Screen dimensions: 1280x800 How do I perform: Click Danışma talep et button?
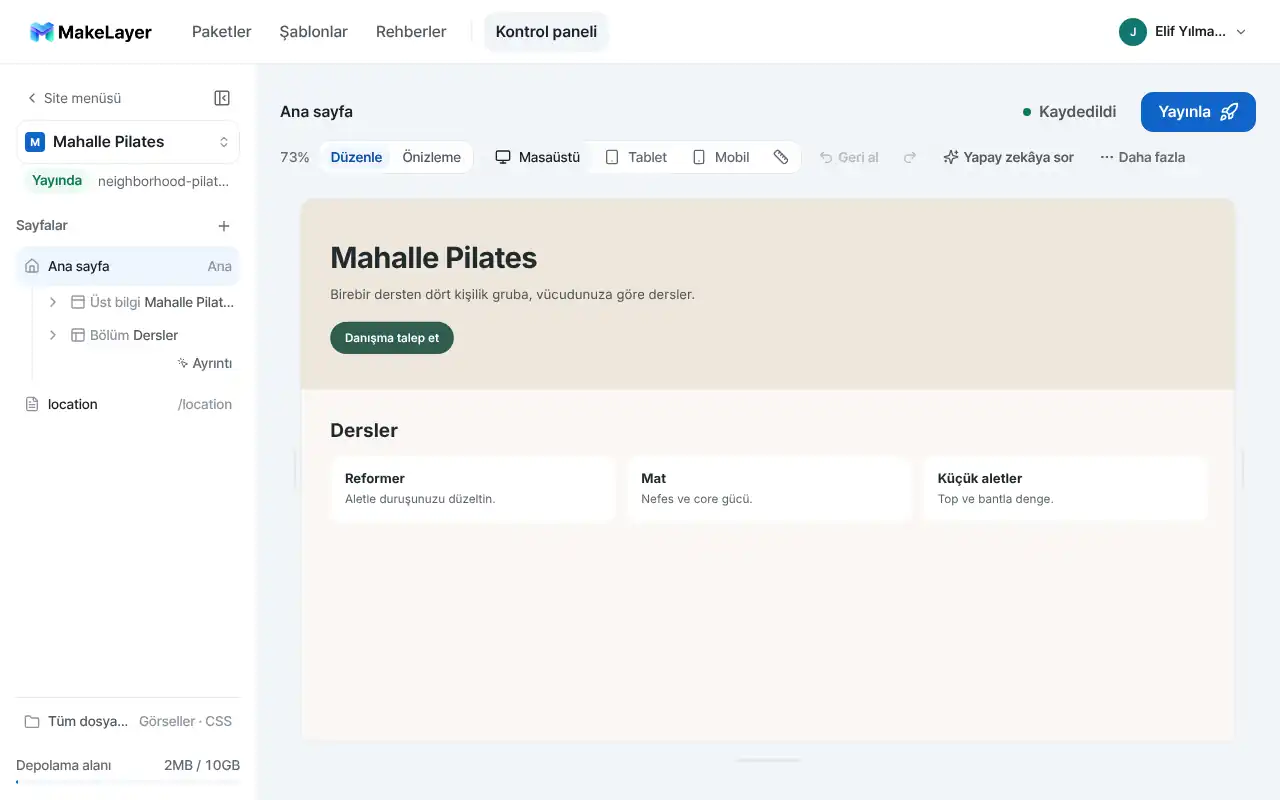pyautogui.click(x=392, y=338)
